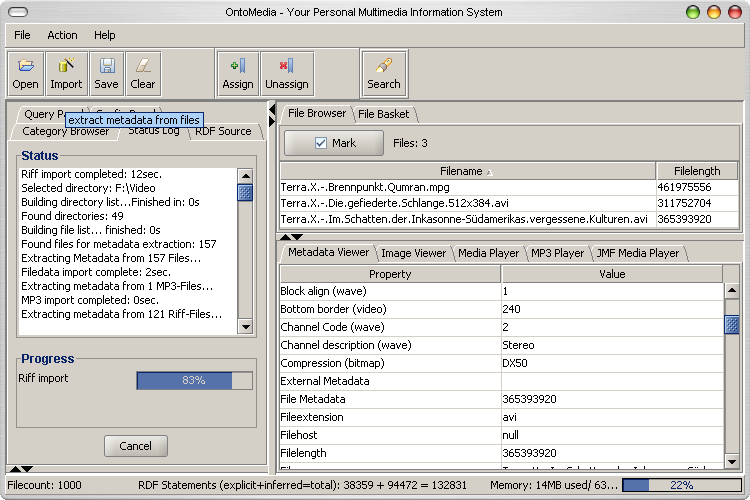Image resolution: width=750 pixels, height=500 pixels.
Task: Click the RDF Statements status bar text
Action: tap(302, 485)
